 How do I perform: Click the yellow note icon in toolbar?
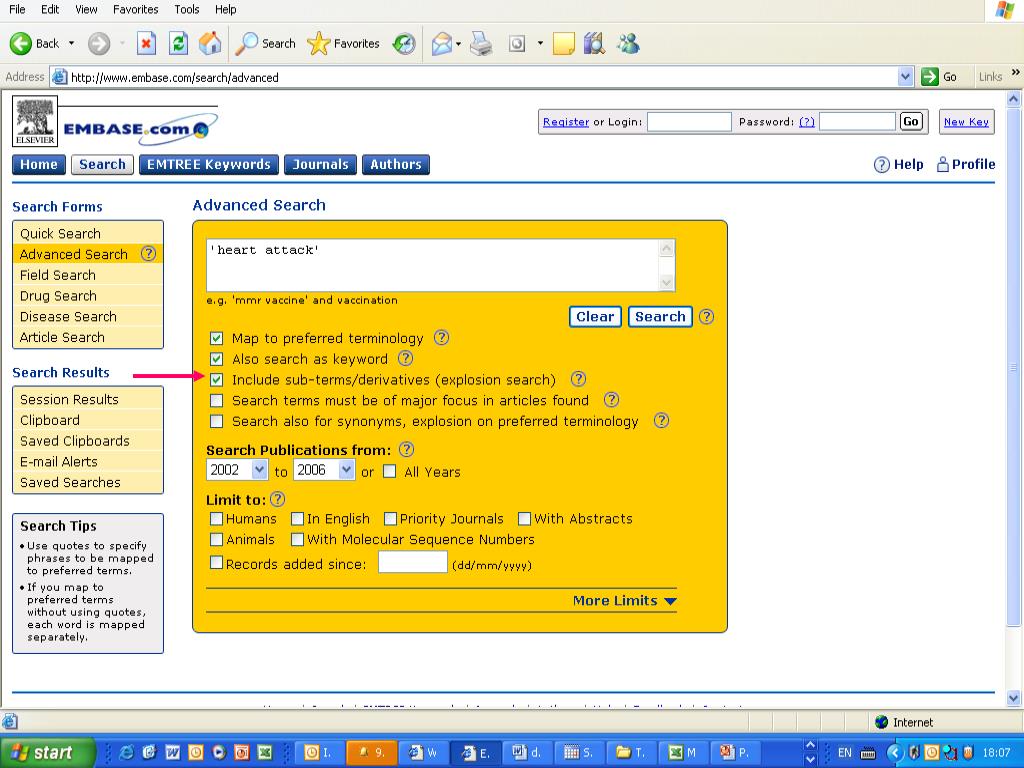pos(563,44)
